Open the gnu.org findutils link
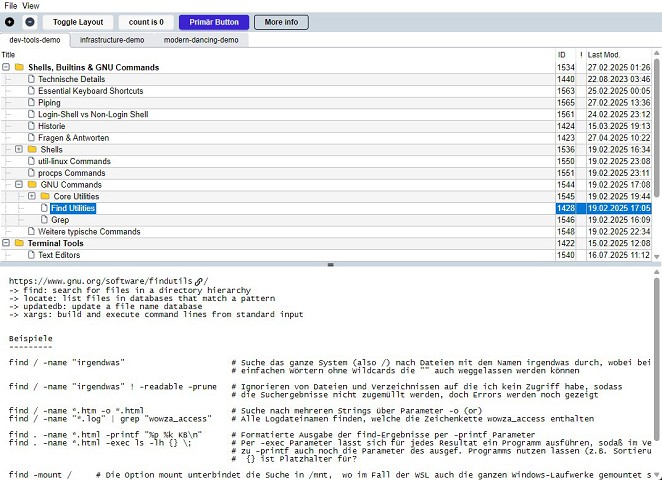The height and width of the screenshot is (480, 662). 100,281
